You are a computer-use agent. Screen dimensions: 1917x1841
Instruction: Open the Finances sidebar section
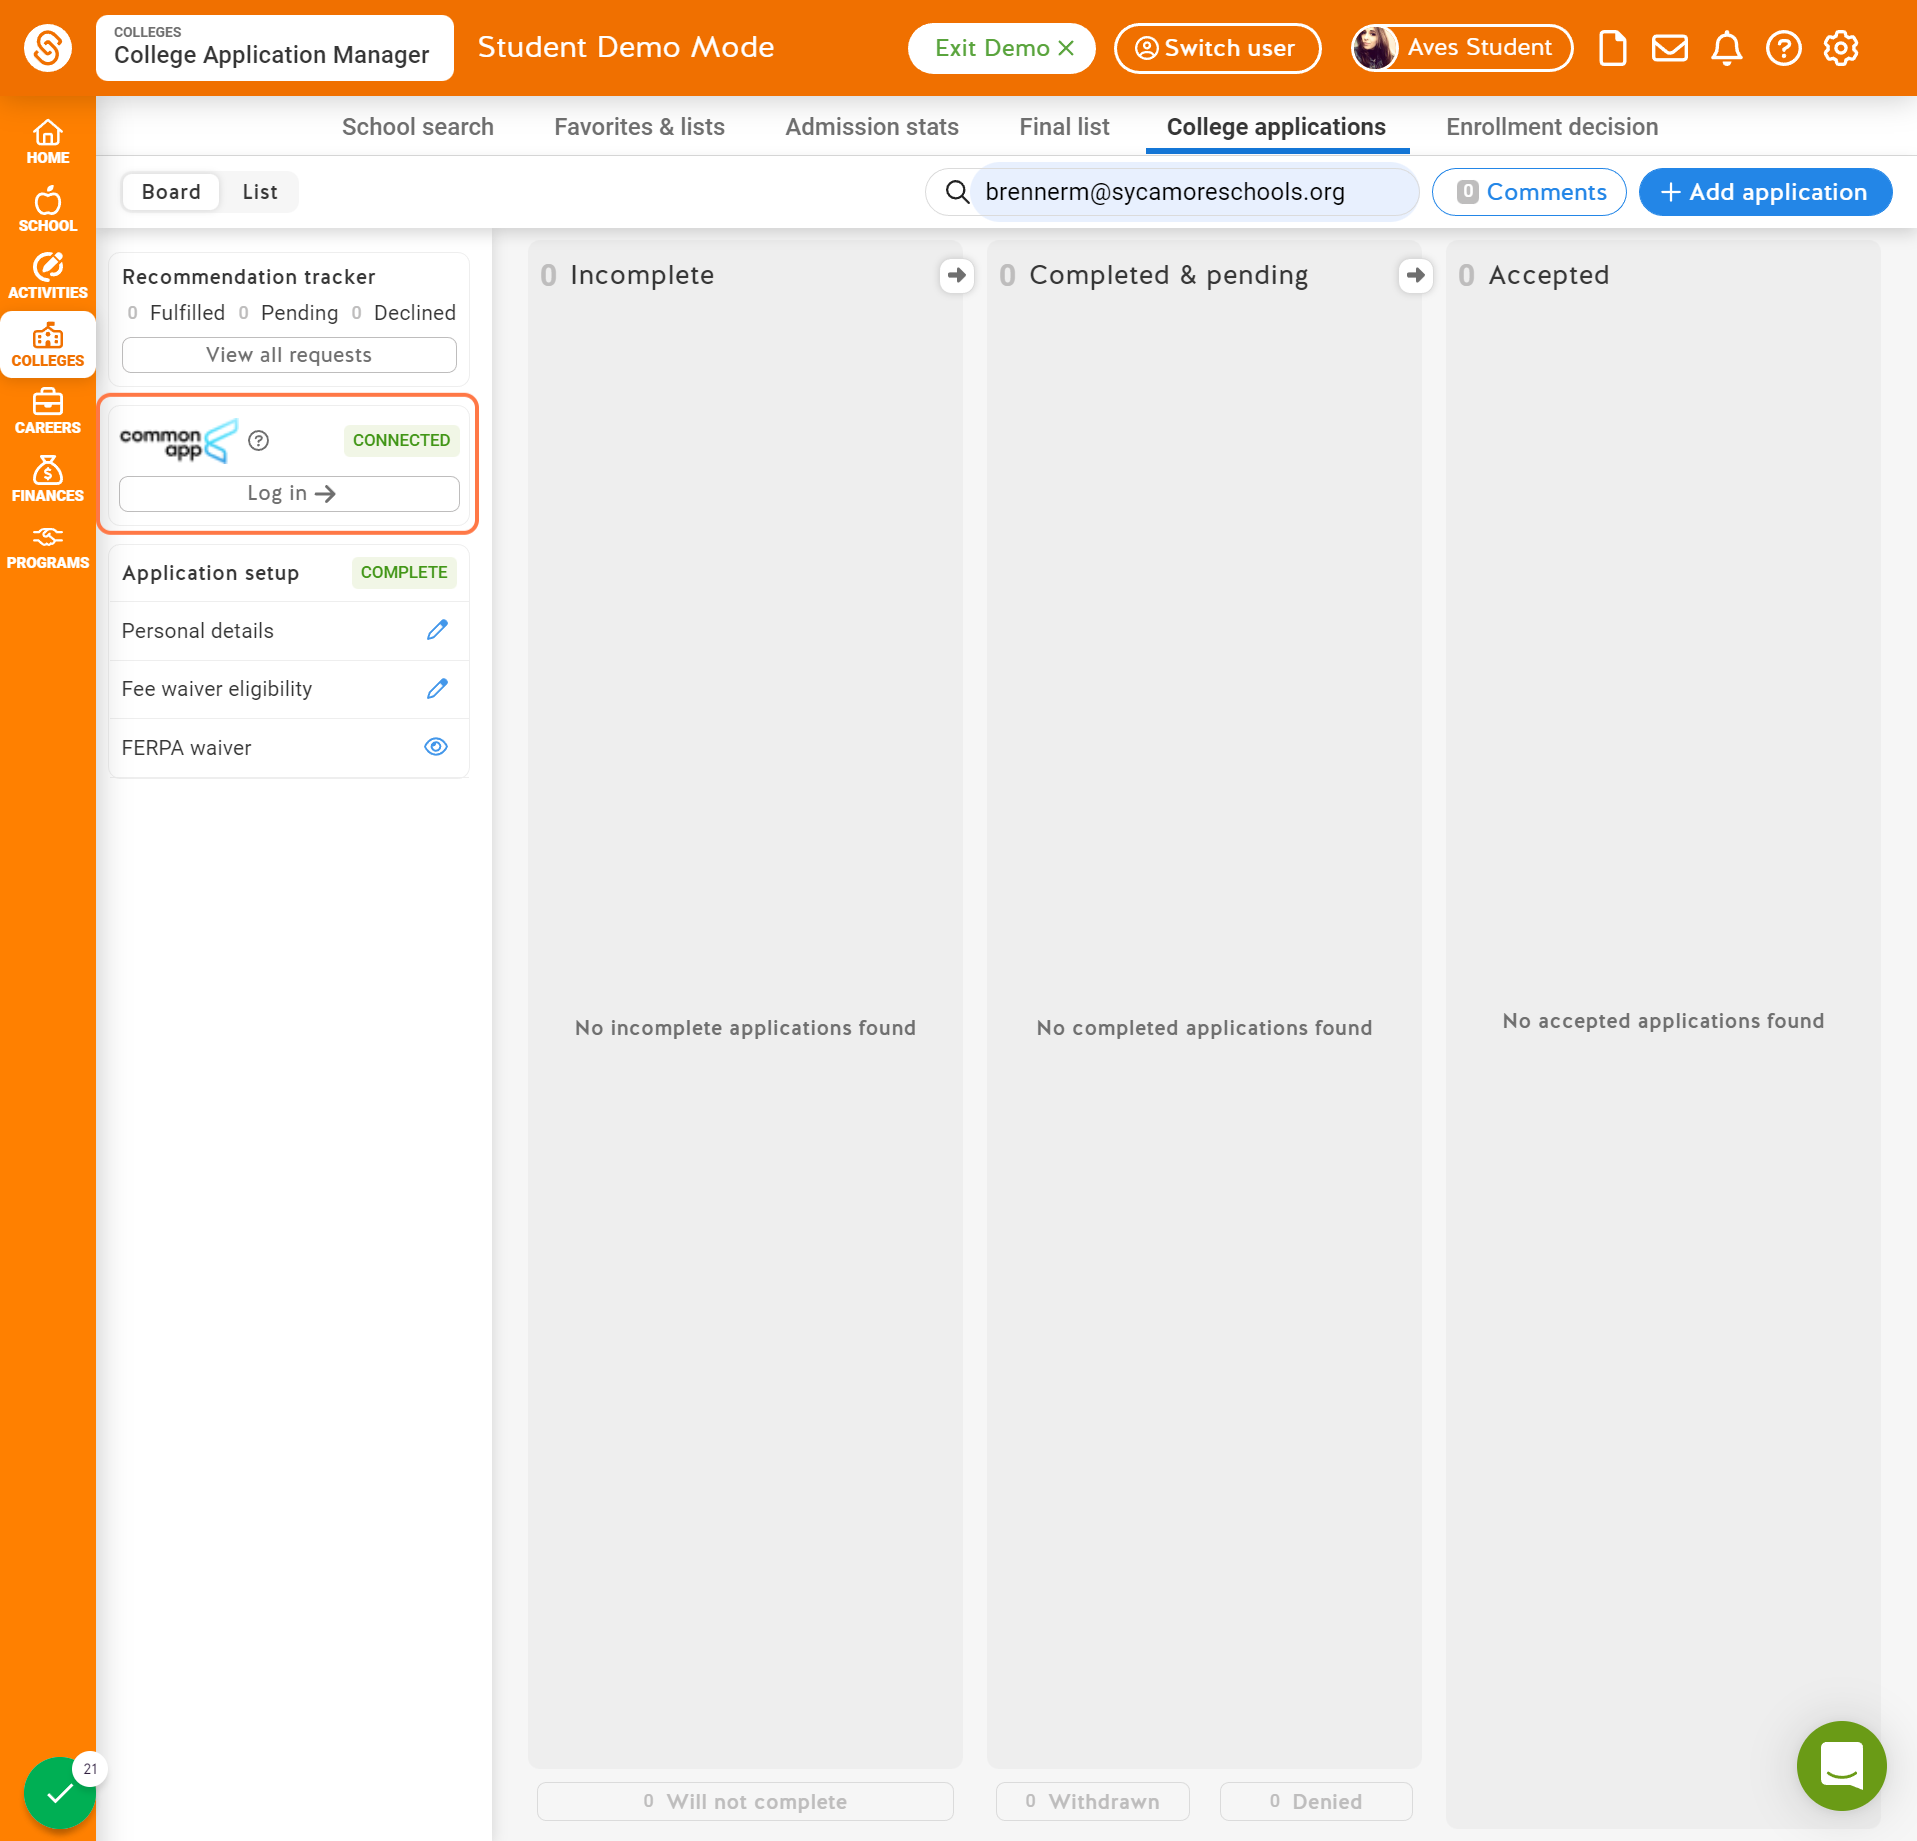[47, 480]
